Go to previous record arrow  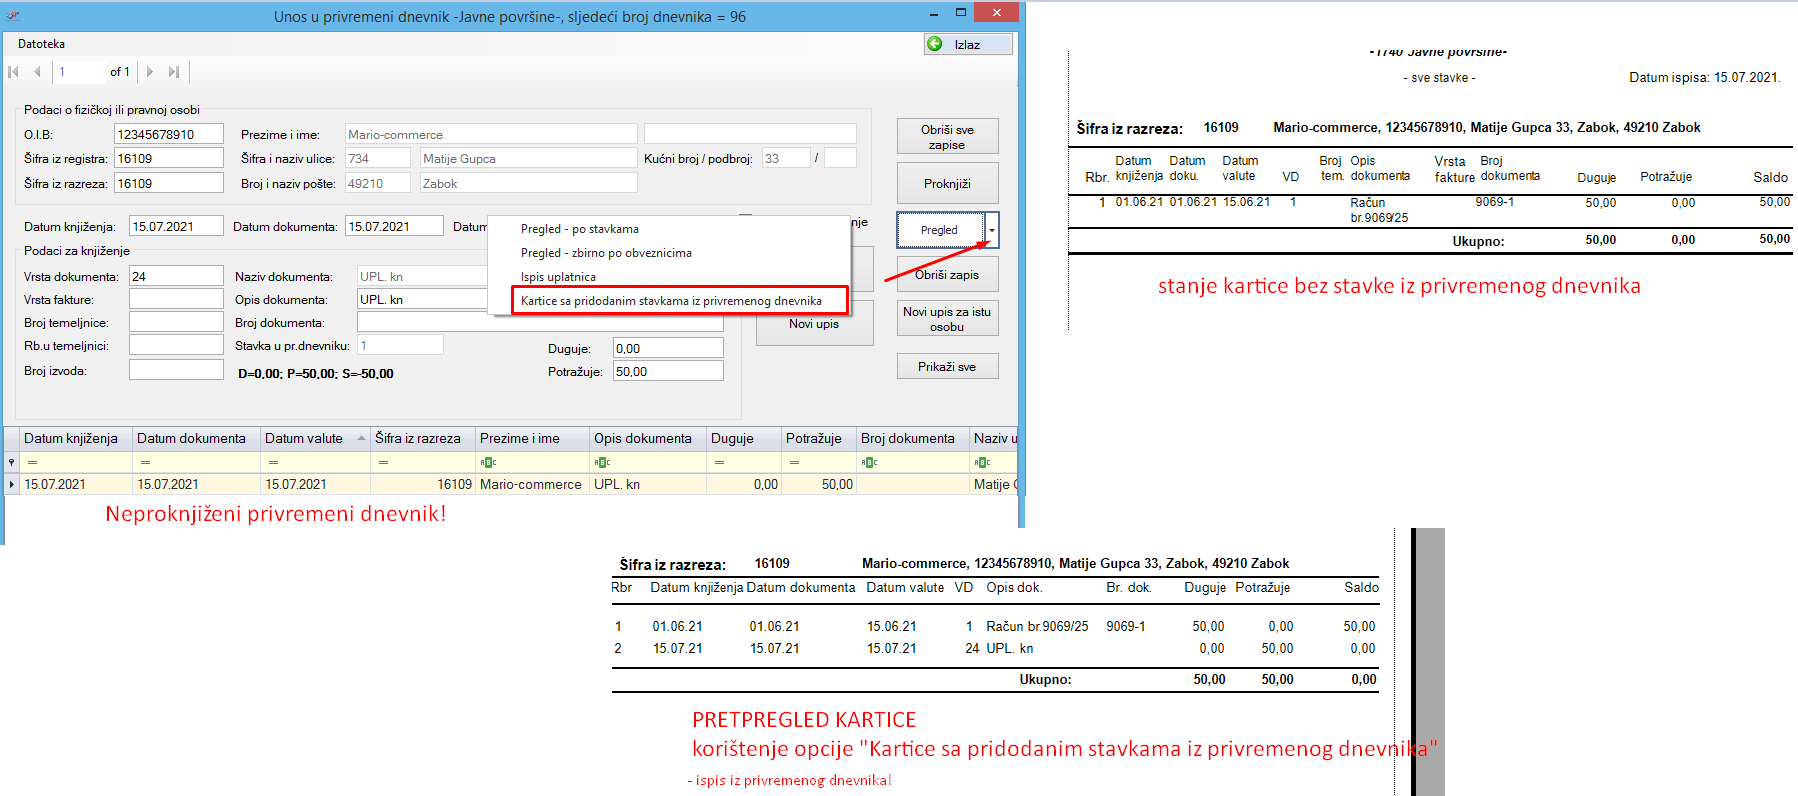37,72
